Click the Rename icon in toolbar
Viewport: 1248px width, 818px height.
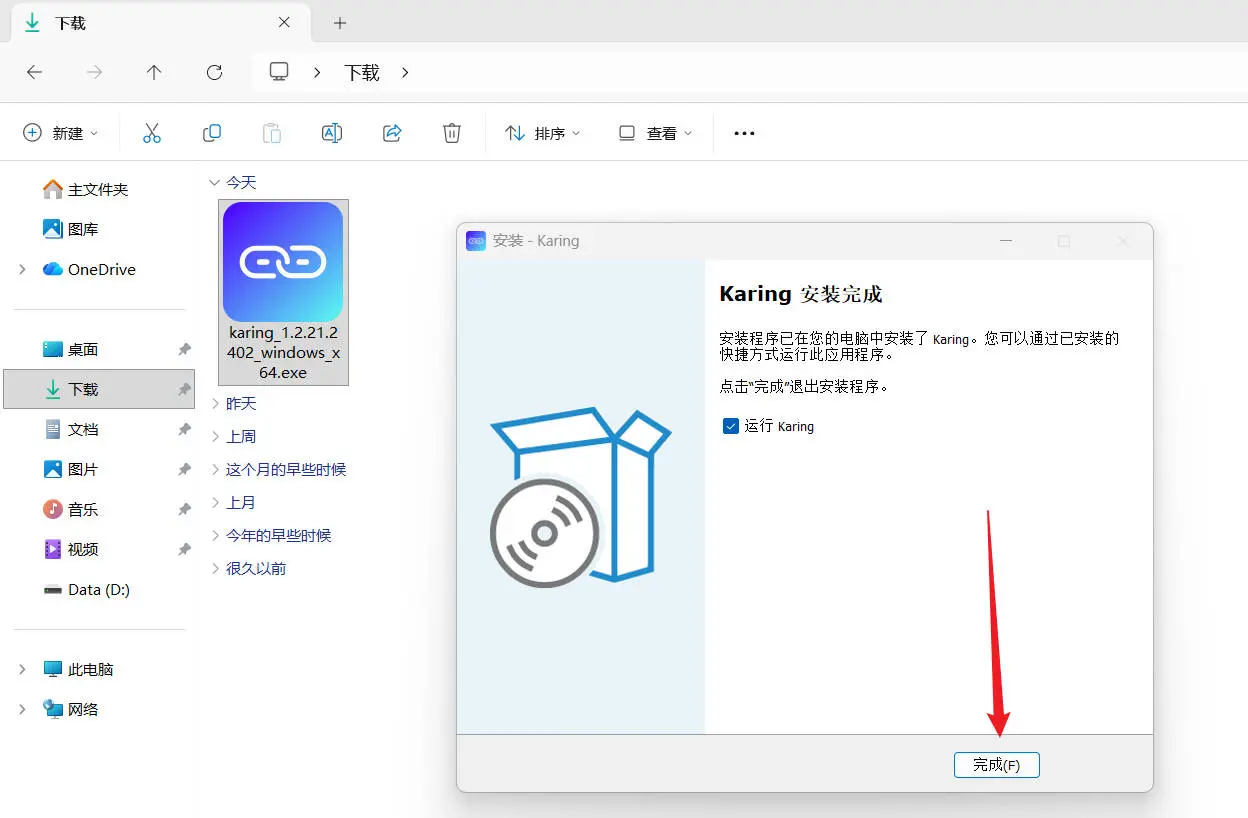332,133
